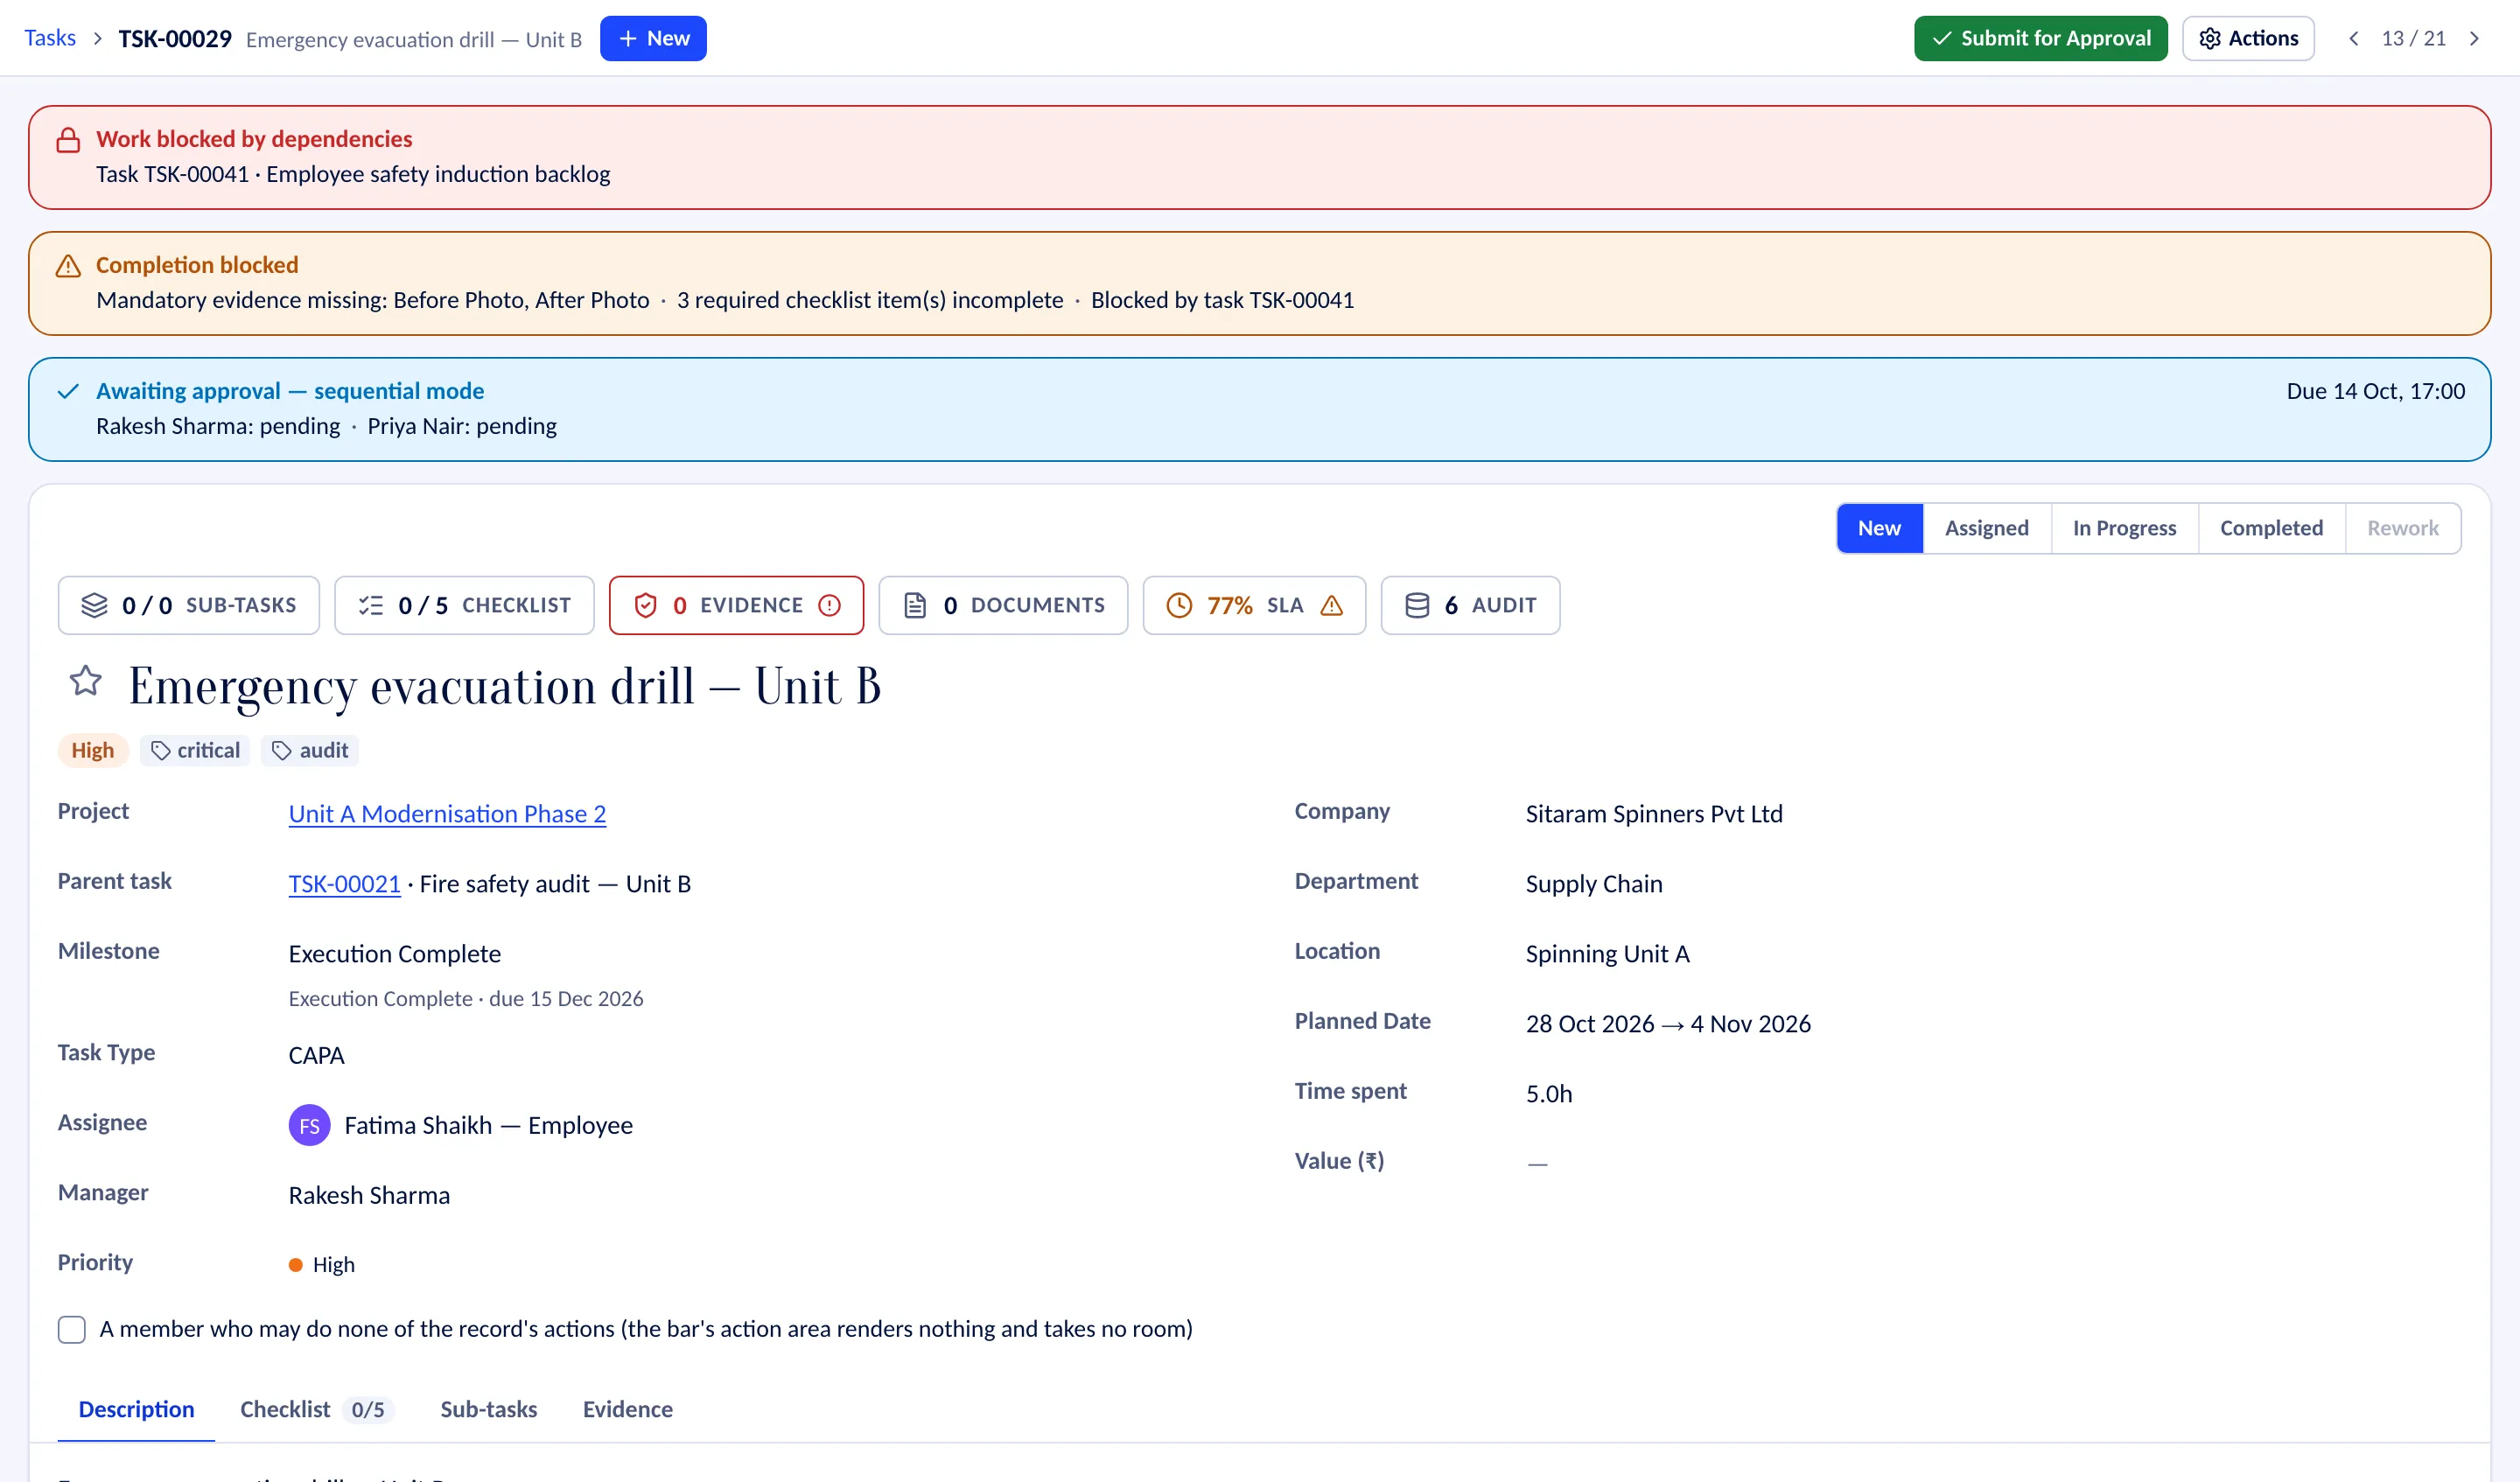
Task: Open the 6 Audit stat button
Action: click(x=1470, y=605)
